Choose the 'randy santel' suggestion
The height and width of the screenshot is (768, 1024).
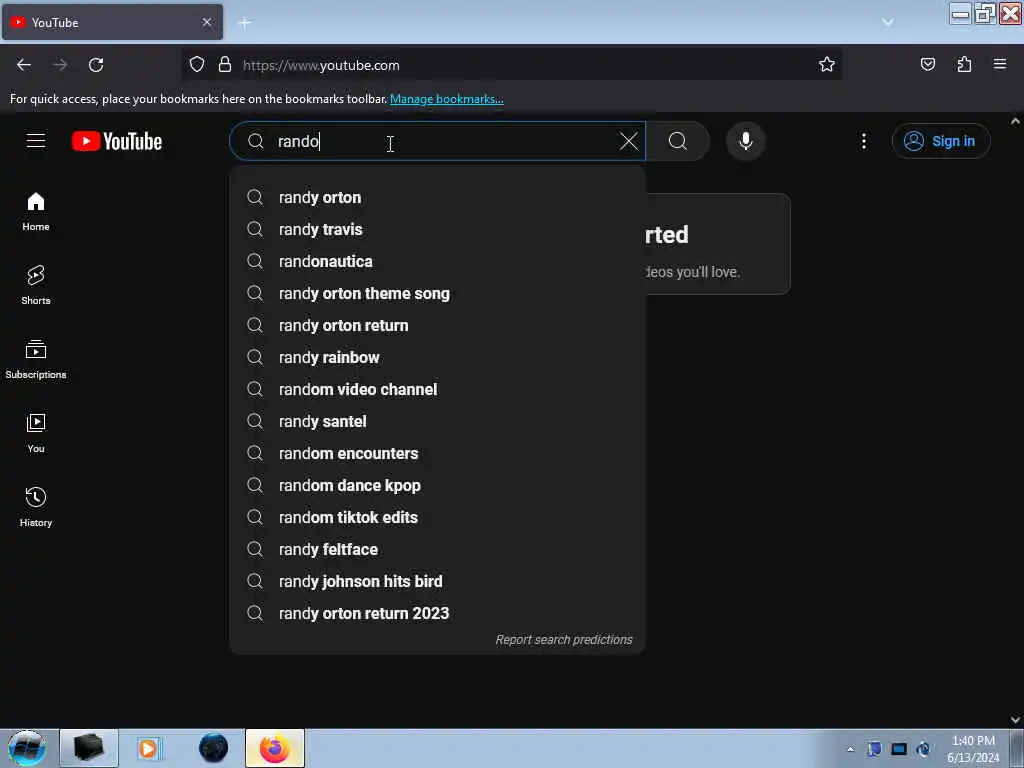(x=438, y=421)
